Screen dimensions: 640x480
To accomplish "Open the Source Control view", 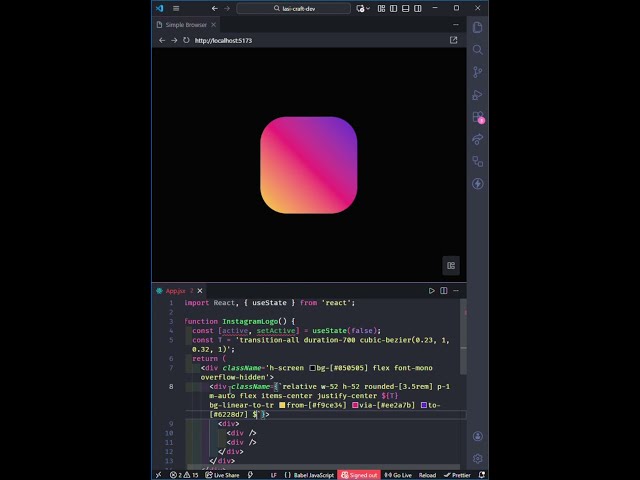I will (x=477, y=72).
